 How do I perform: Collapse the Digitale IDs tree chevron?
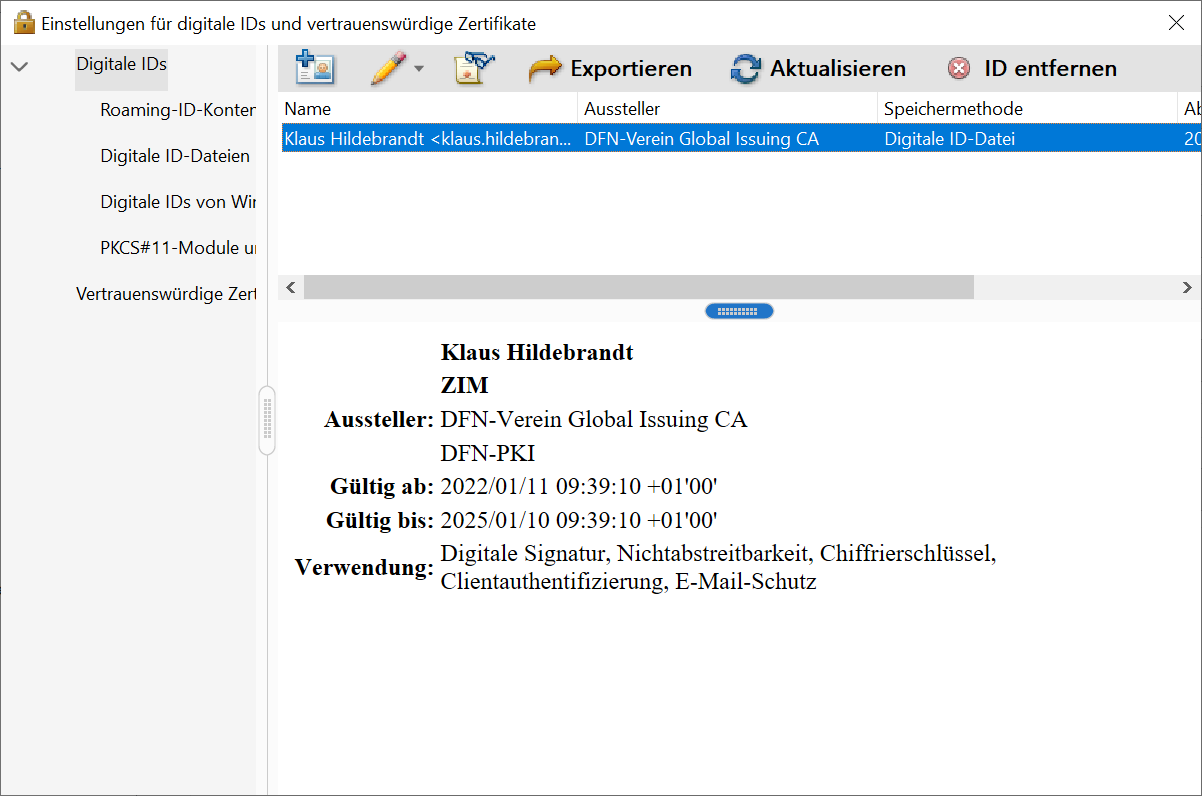[19, 66]
